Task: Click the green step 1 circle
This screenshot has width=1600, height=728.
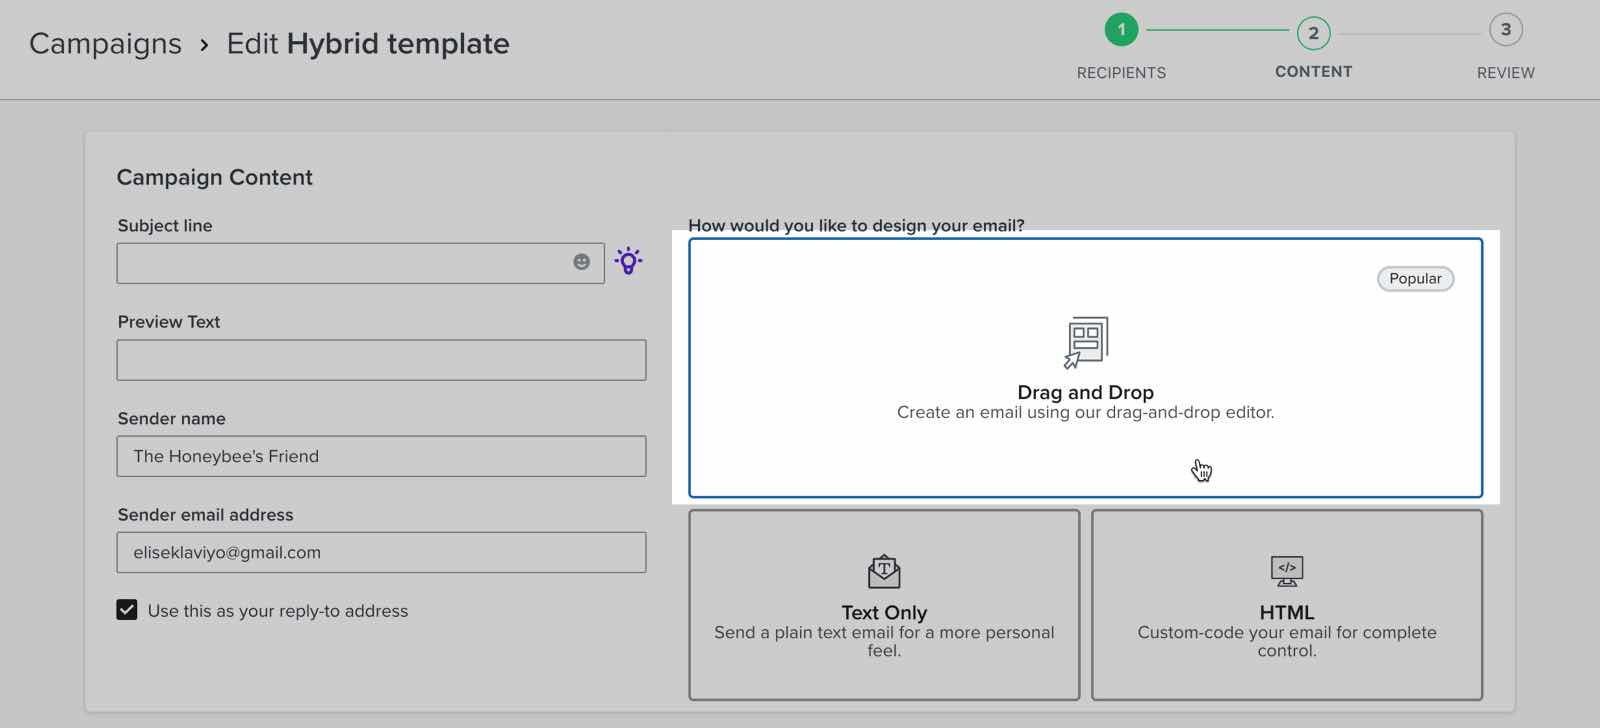Action: click(1121, 30)
